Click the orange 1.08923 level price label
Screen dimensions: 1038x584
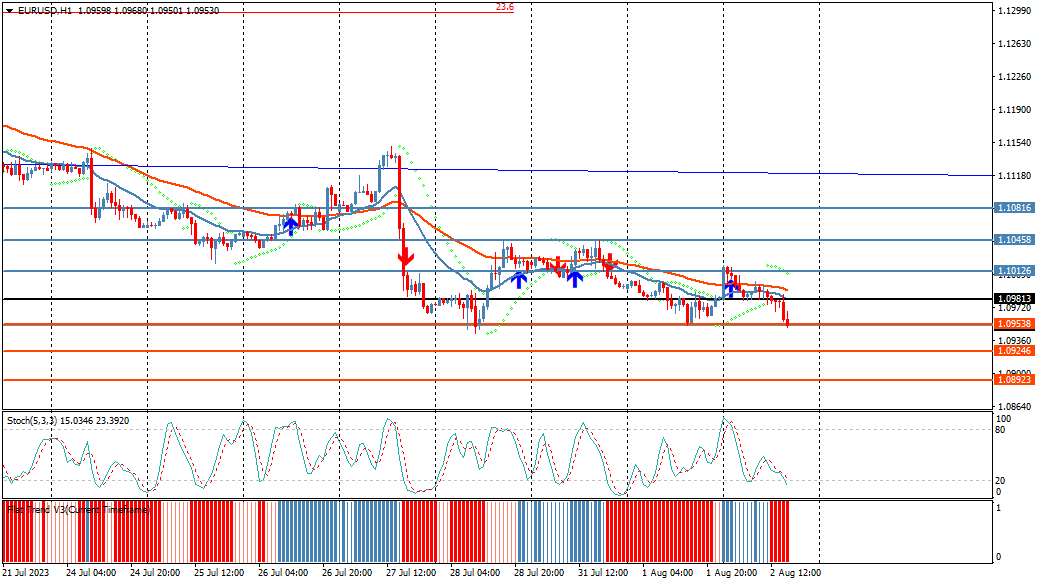click(1014, 379)
